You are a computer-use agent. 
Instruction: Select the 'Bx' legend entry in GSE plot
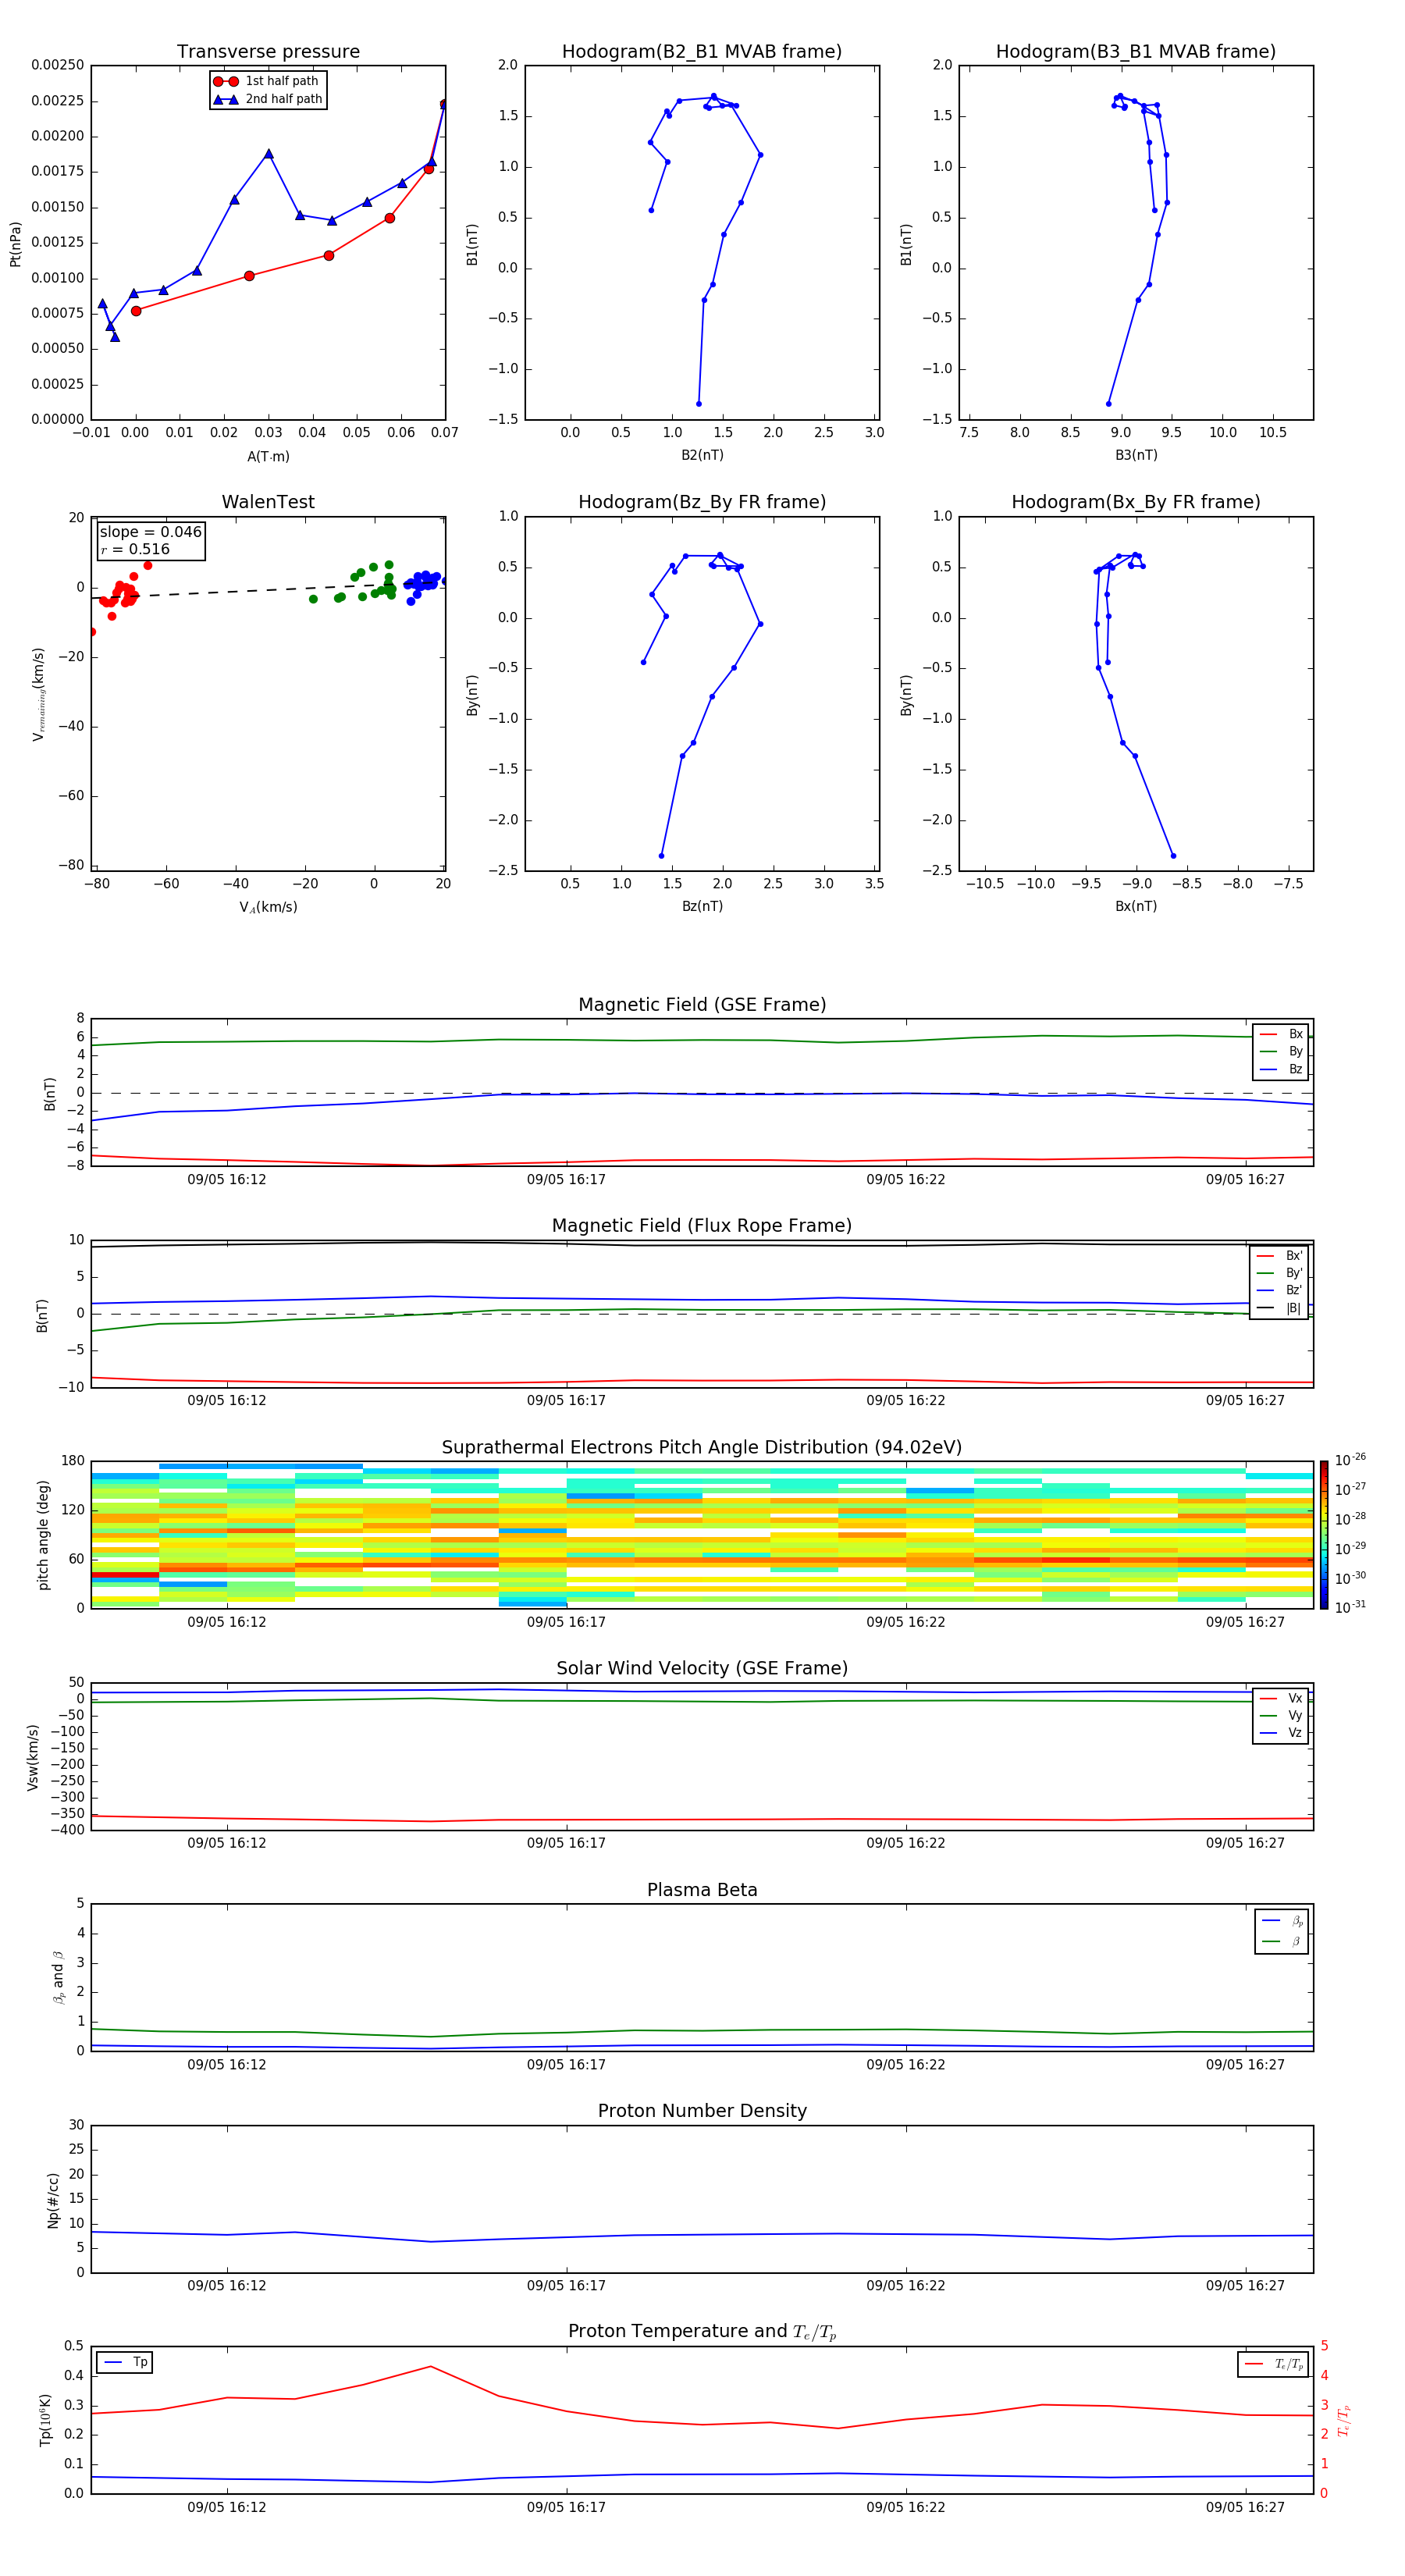pyautogui.click(x=1281, y=1034)
